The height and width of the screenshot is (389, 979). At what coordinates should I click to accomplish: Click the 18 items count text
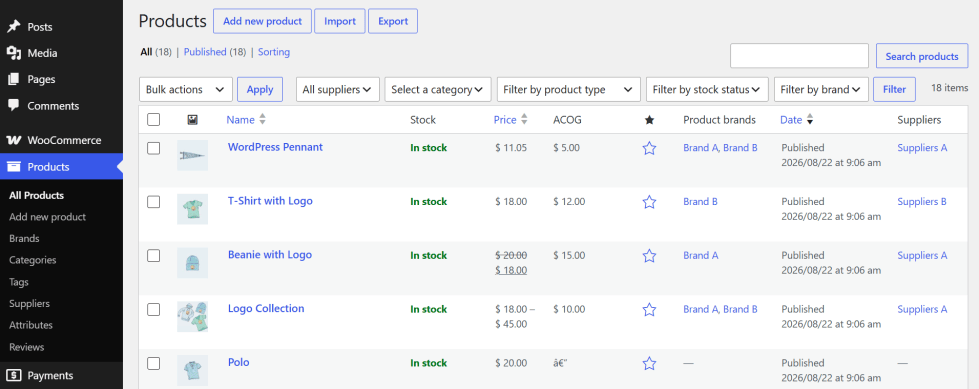pos(949,88)
